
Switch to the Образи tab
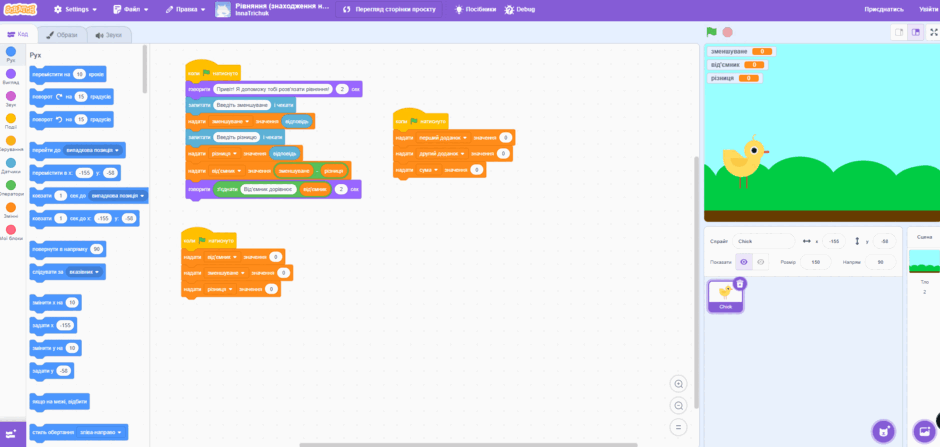tap(62, 35)
